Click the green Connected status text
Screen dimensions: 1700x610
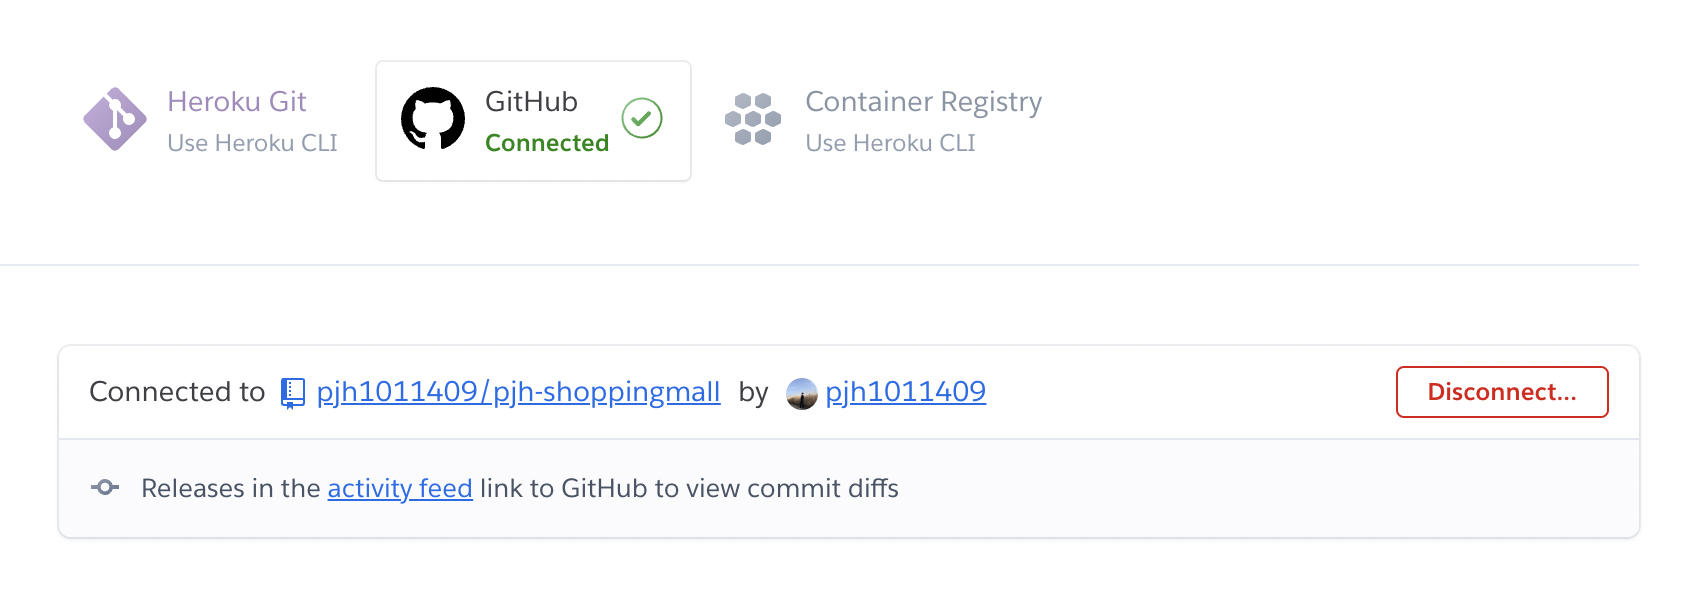click(x=547, y=143)
